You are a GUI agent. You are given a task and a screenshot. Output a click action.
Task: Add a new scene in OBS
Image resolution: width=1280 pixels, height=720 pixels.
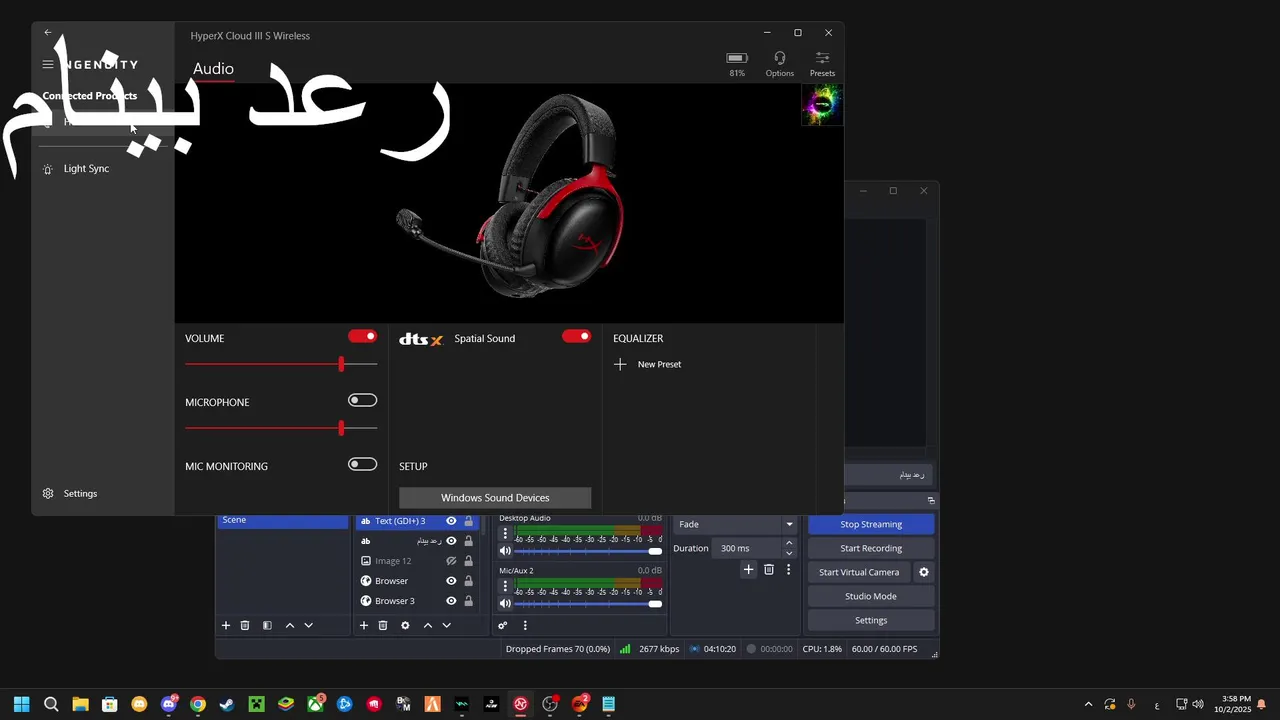tap(226, 625)
